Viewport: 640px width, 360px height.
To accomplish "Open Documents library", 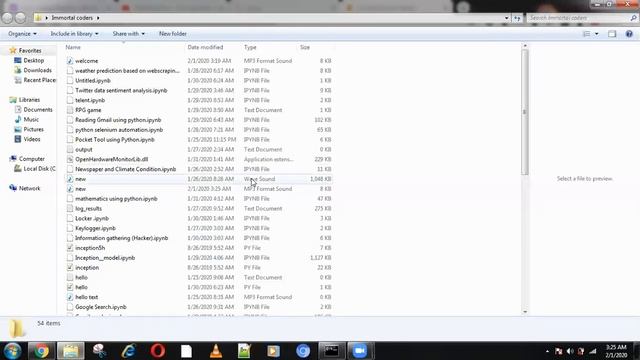I will click(x=38, y=110).
